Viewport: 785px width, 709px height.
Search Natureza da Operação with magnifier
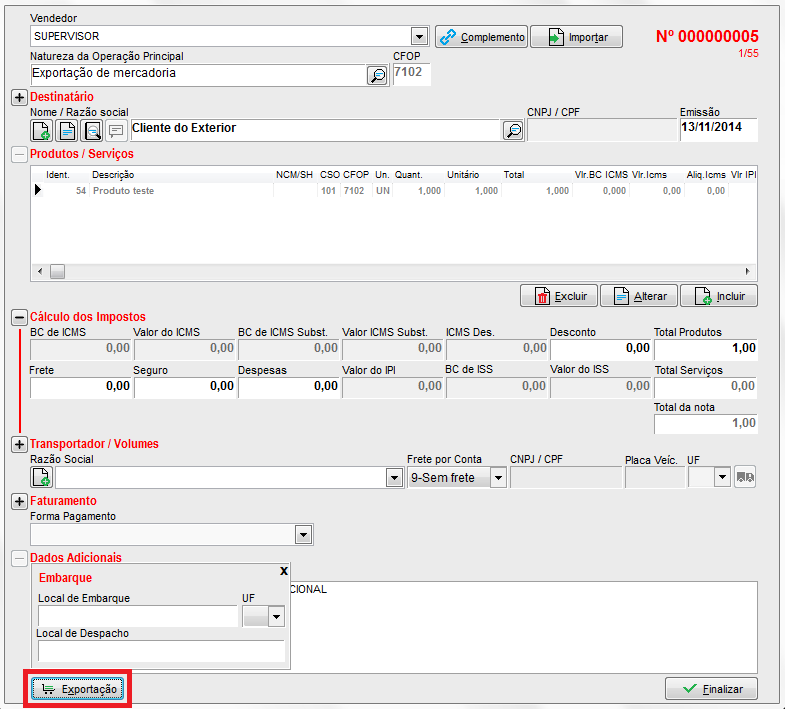click(x=377, y=75)
